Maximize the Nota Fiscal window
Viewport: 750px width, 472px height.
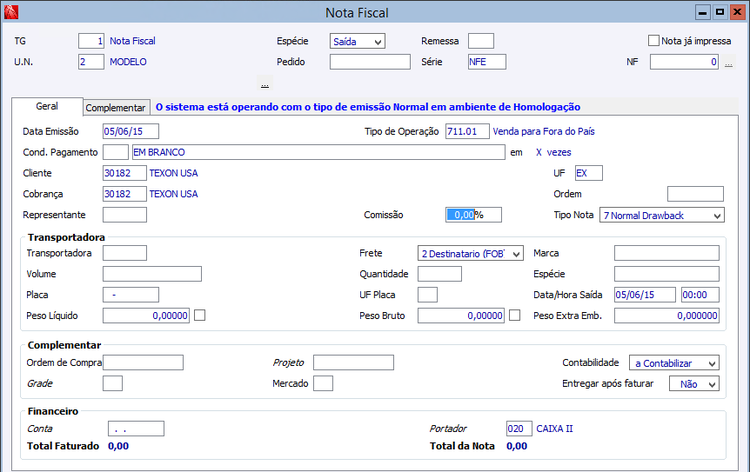[719, 11]
